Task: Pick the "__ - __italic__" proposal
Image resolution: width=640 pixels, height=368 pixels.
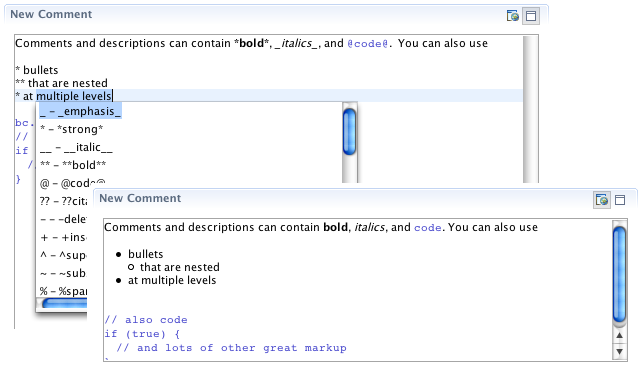Action: [76, 147]
